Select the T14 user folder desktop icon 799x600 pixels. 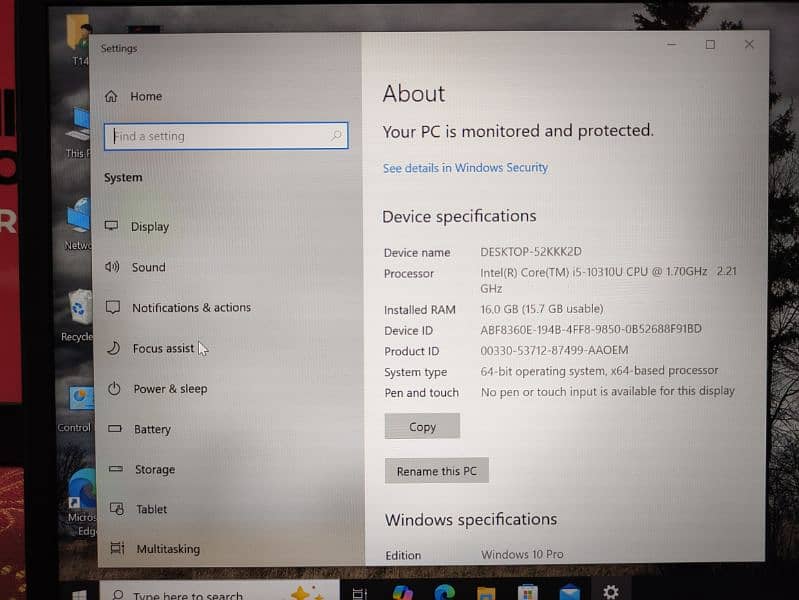pos(79,41)
